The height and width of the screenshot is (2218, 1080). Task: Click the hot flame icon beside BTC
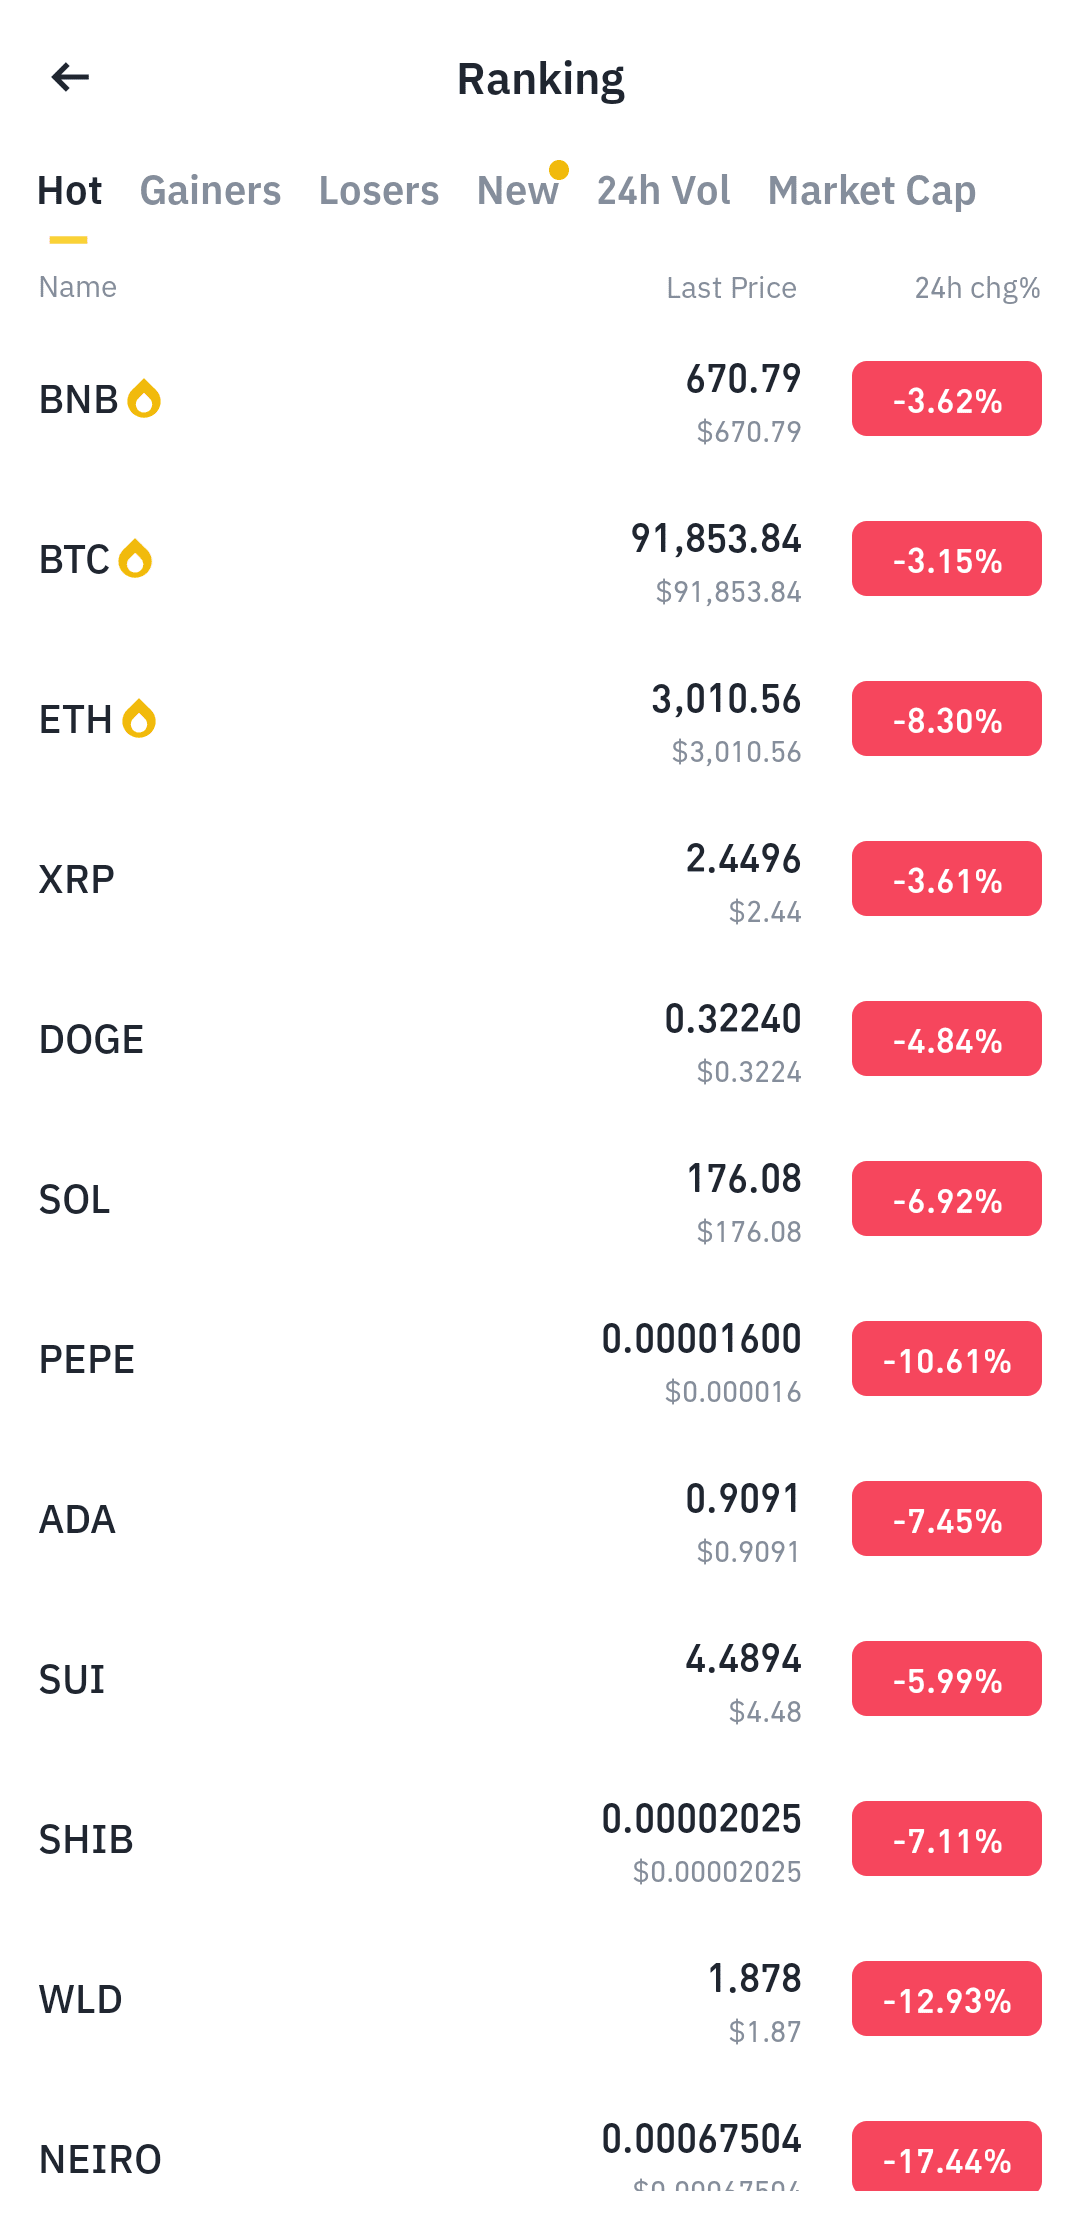coord(135,559)
